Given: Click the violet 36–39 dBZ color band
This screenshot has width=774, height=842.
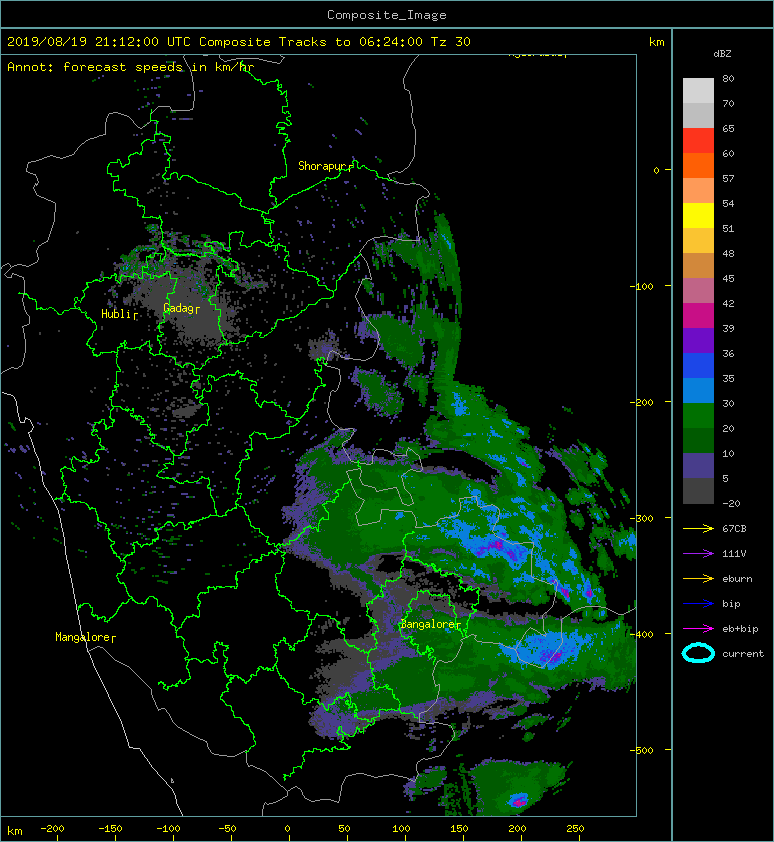Looking at the screenshot, I should 698,340.
